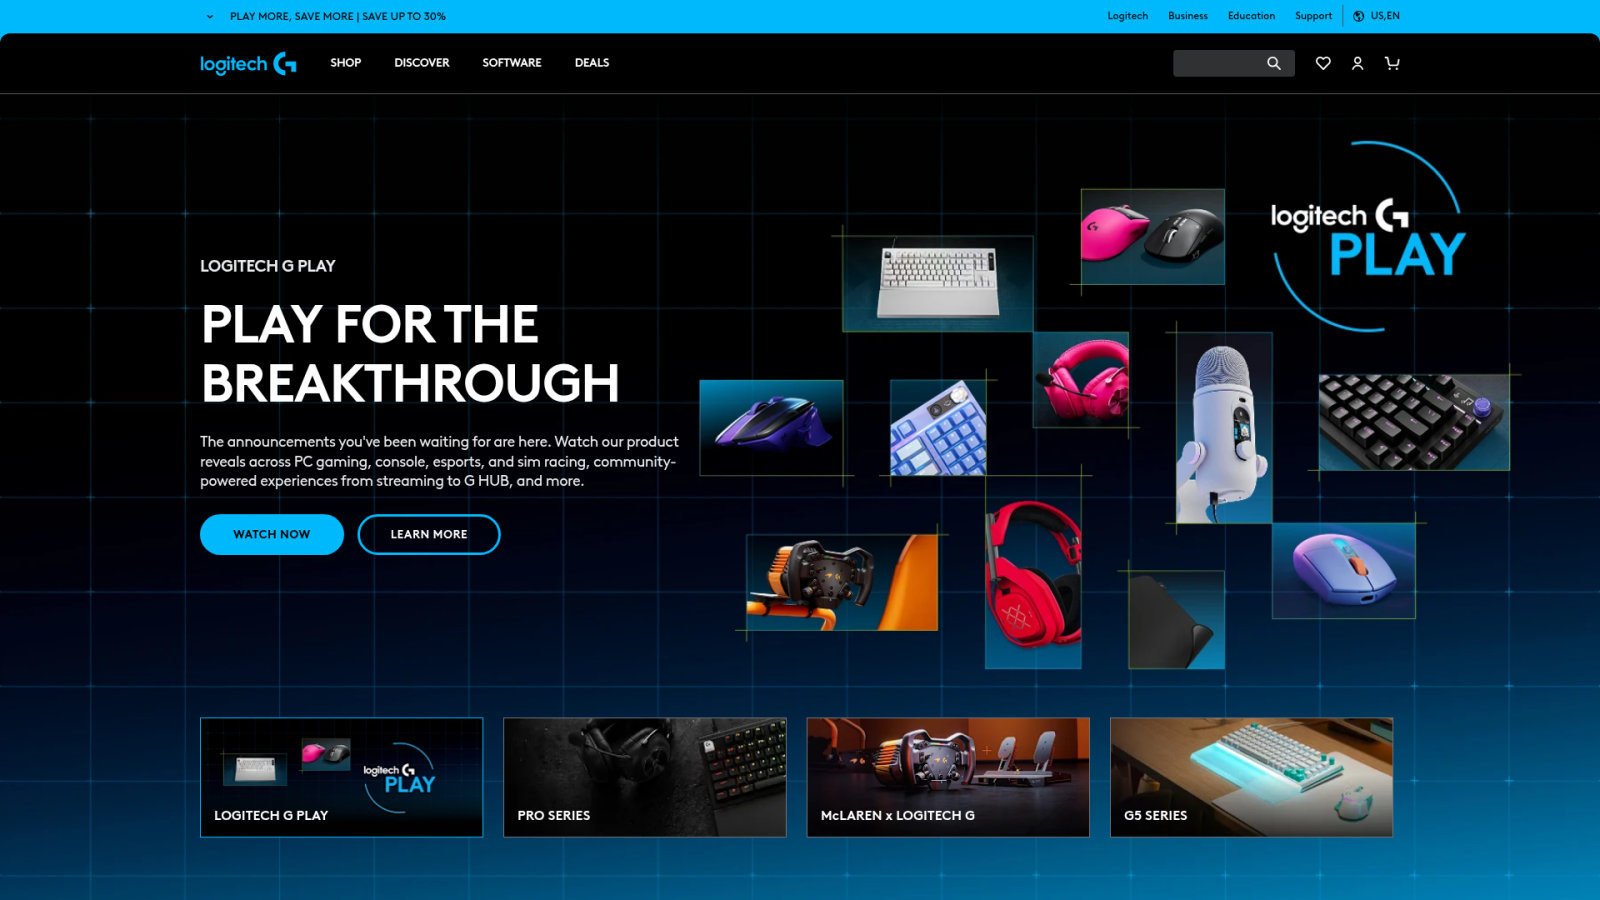This screenshot has width=1600, height=900.
Task: Click the pink and black mice tile
Action: click(x=1152, y=237)
